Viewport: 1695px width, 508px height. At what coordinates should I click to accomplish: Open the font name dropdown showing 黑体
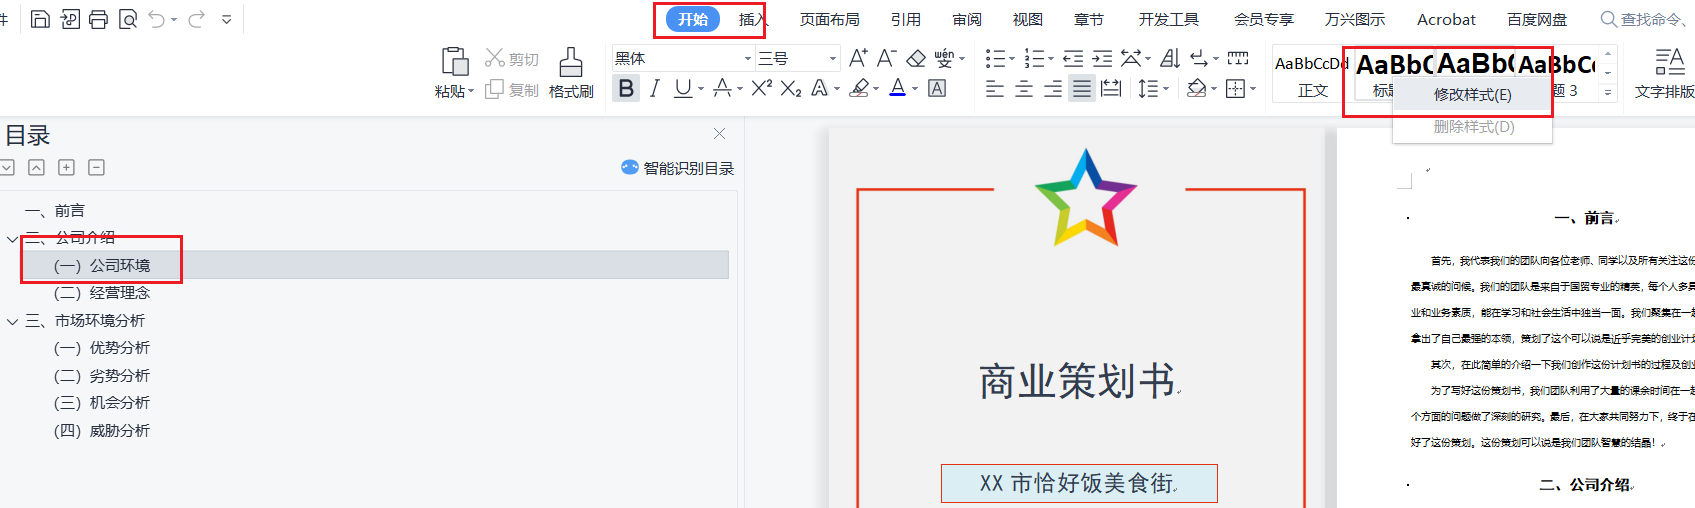(x=747, y=59)
